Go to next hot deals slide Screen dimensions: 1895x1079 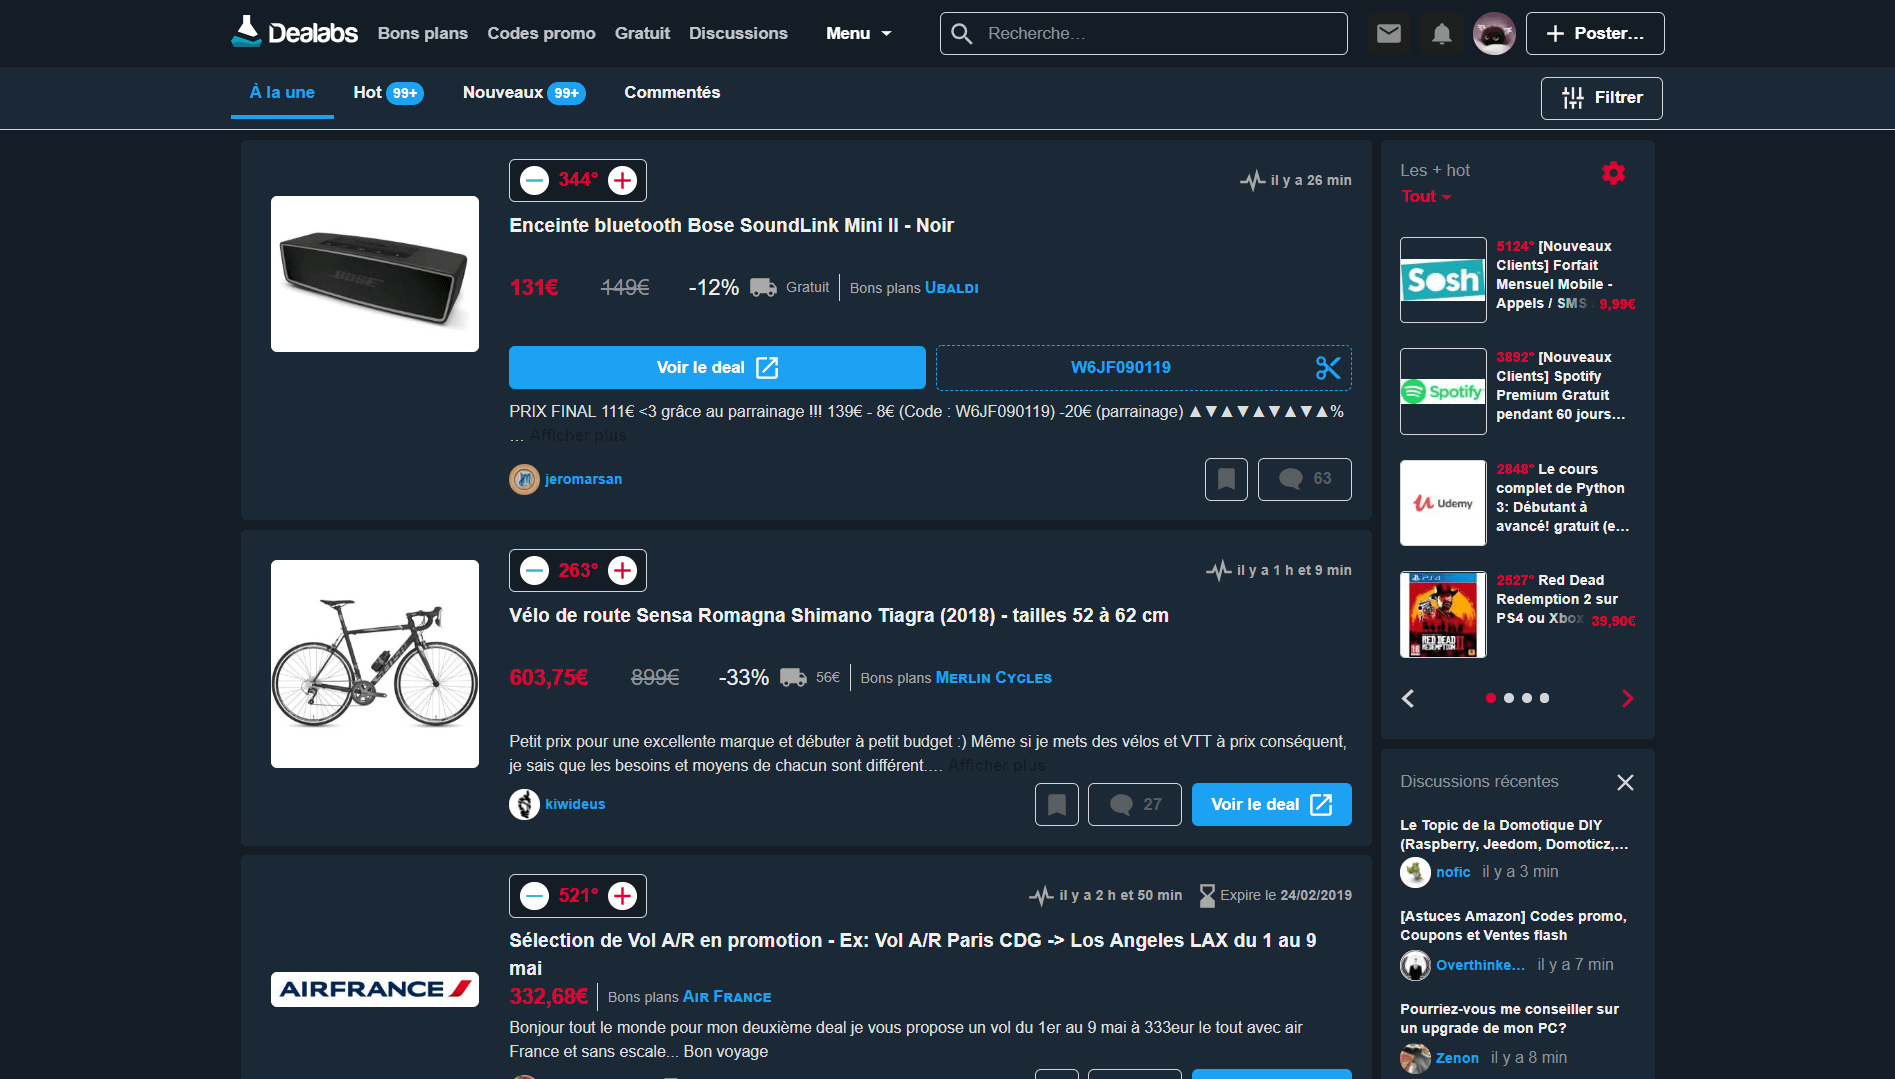(x=1627, y=698)
